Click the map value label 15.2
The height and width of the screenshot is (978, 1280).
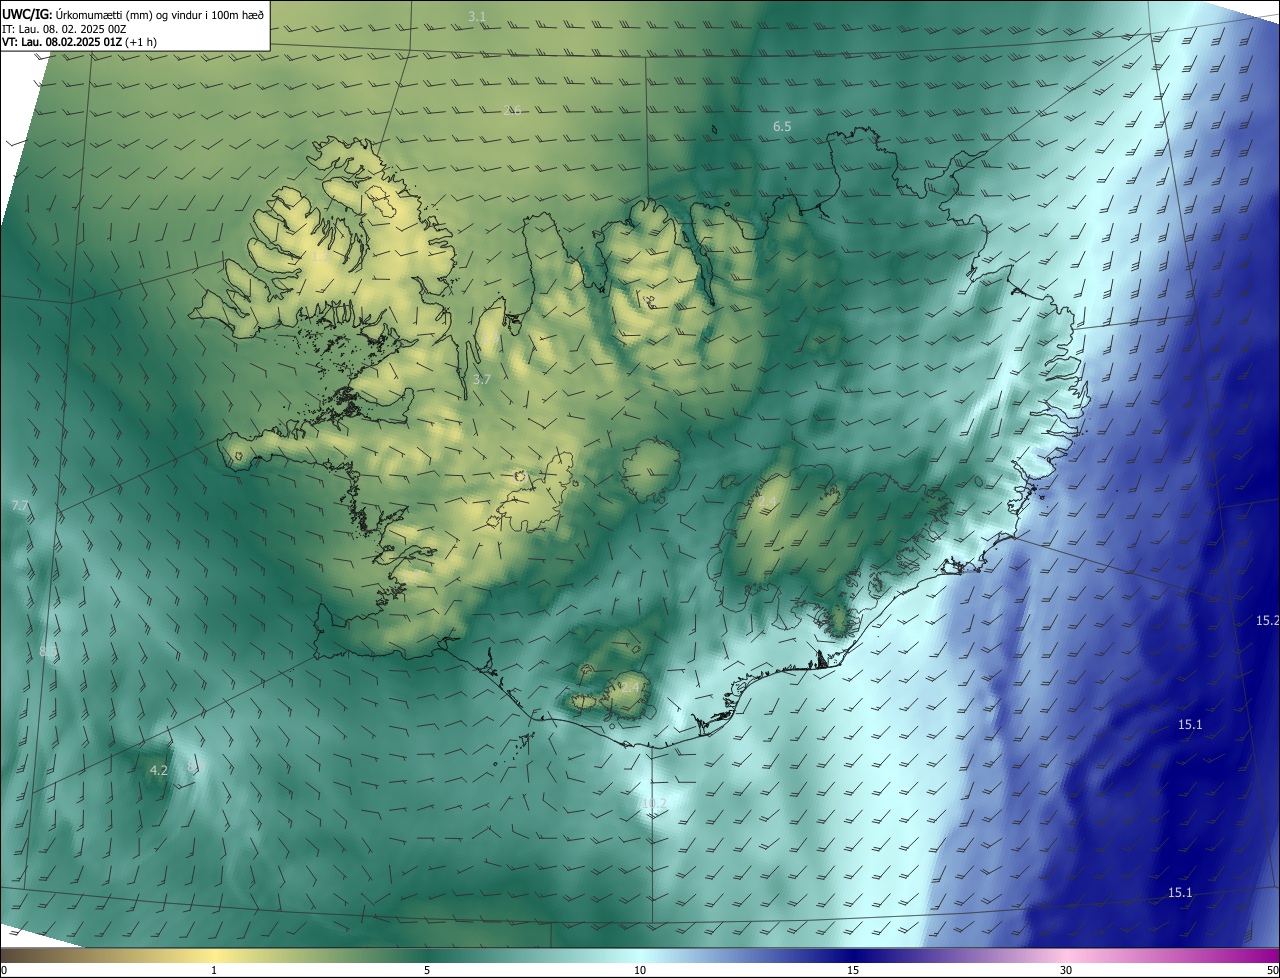[x=1267, y=621]
